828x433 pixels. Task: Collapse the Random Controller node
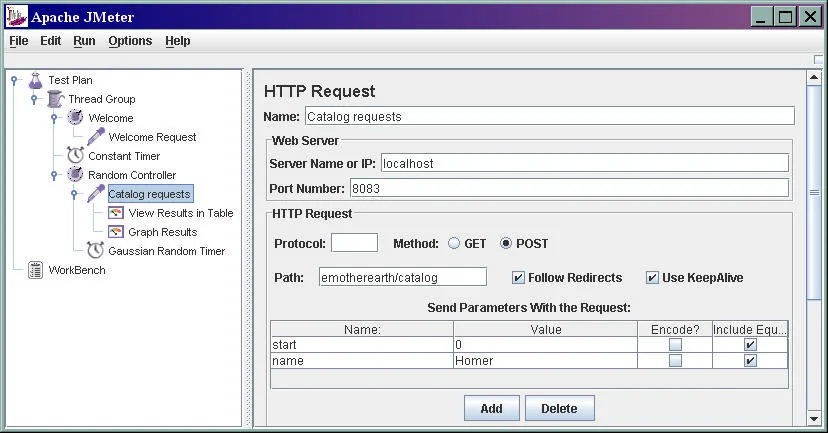[54, 175]
